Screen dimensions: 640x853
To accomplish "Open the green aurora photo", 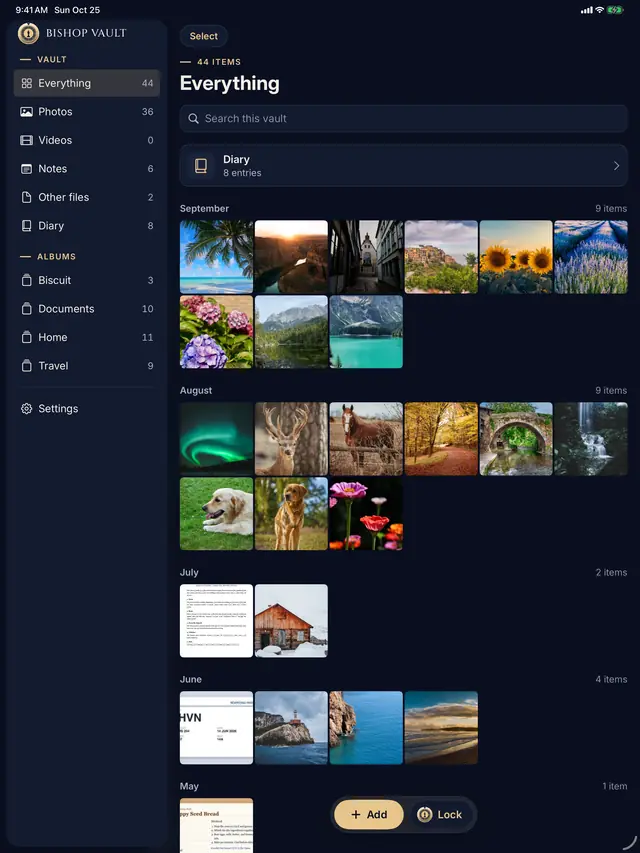I will tap(217, 438).
